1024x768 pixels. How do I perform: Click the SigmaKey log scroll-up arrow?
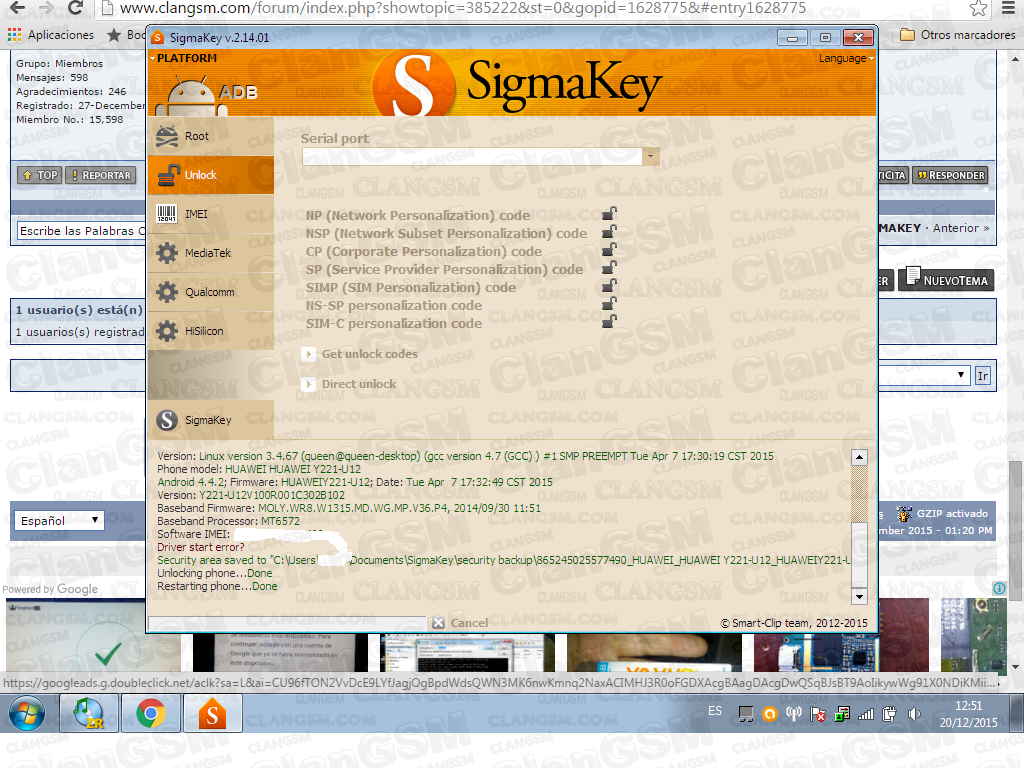click(x=859, y=457)
